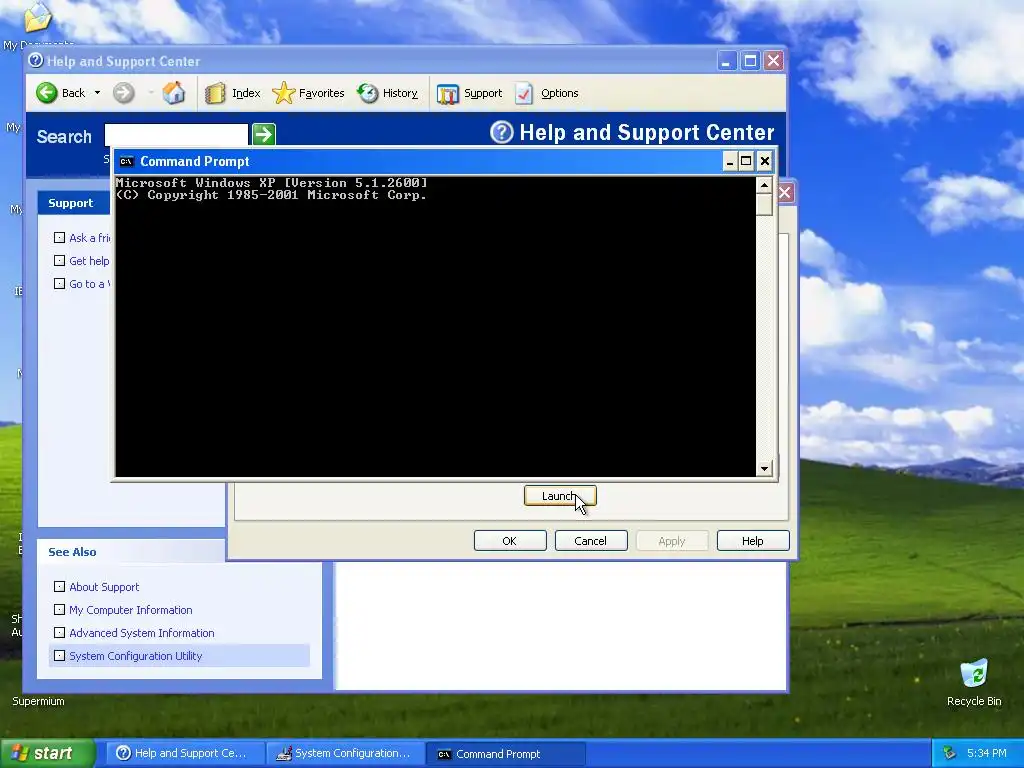Click the Command Prompt title bar icon
The image size is (1024, 768).
[x=127, y=161]
